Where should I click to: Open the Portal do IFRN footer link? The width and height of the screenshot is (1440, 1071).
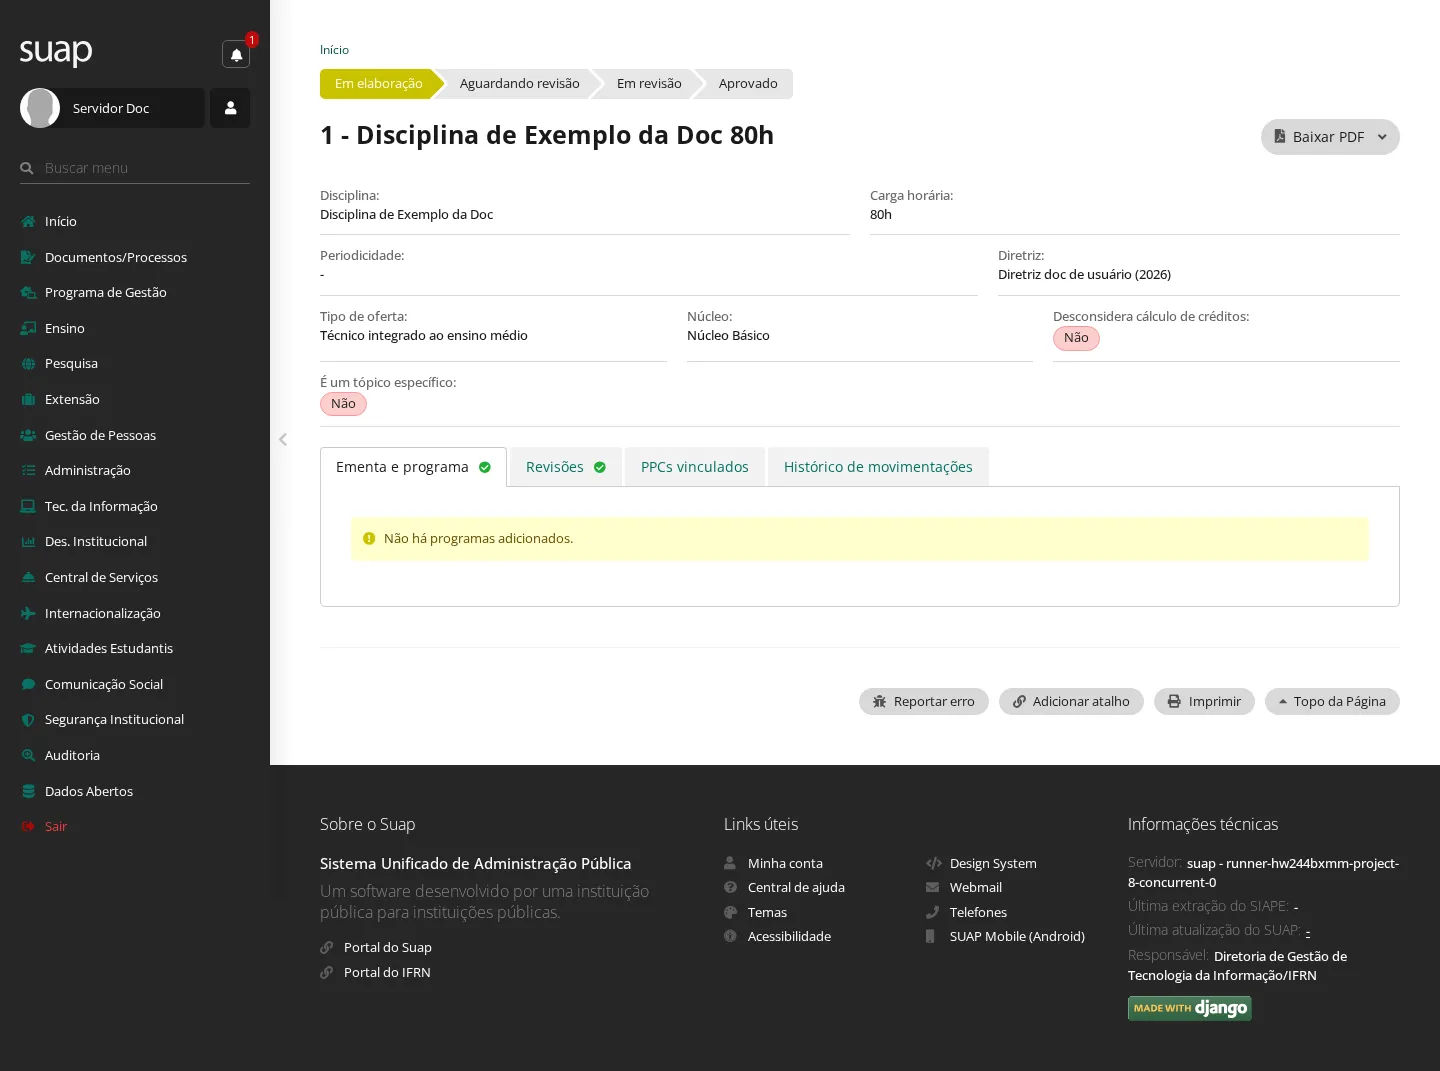(x=387, y=972)
